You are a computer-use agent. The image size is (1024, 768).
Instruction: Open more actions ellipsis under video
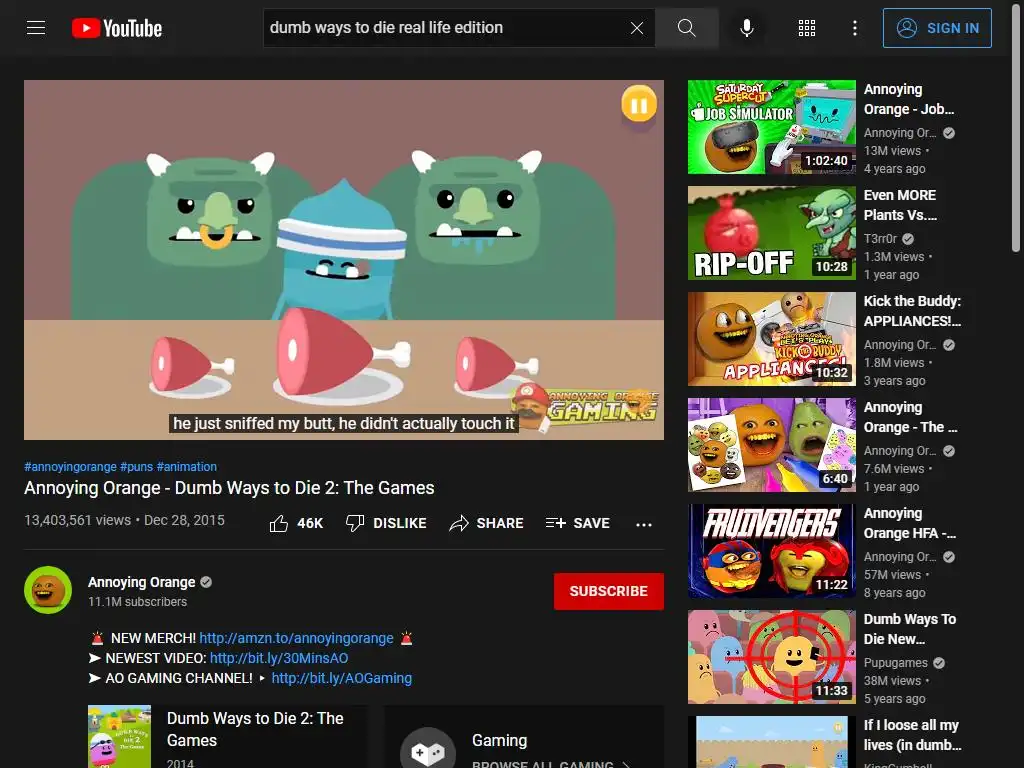tap(644, 524)
